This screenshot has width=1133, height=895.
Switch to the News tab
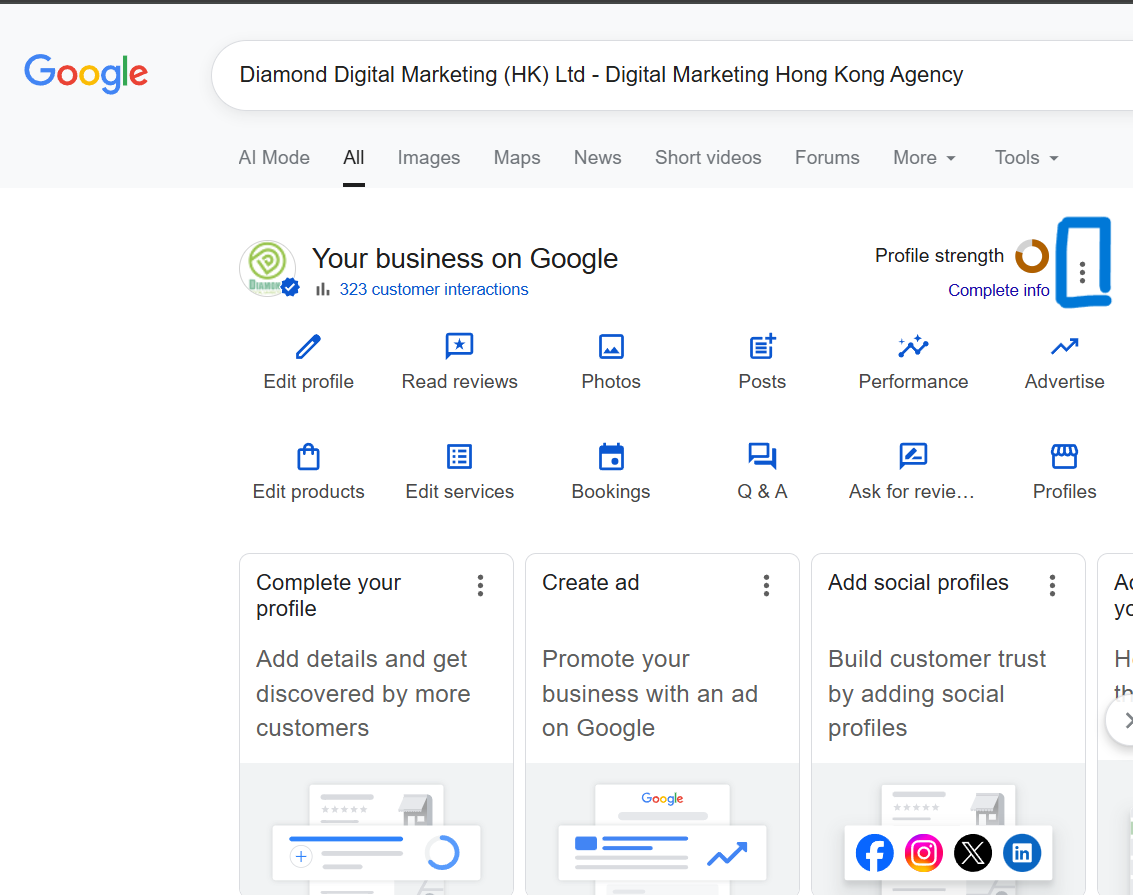[598, 157]
